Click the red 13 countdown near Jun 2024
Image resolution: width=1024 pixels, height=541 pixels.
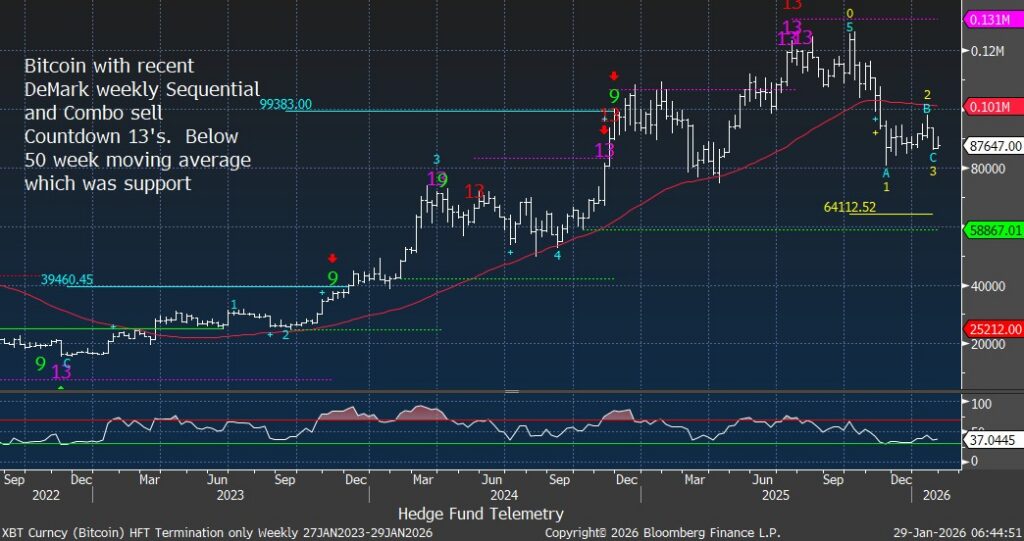tap(475, 190)
